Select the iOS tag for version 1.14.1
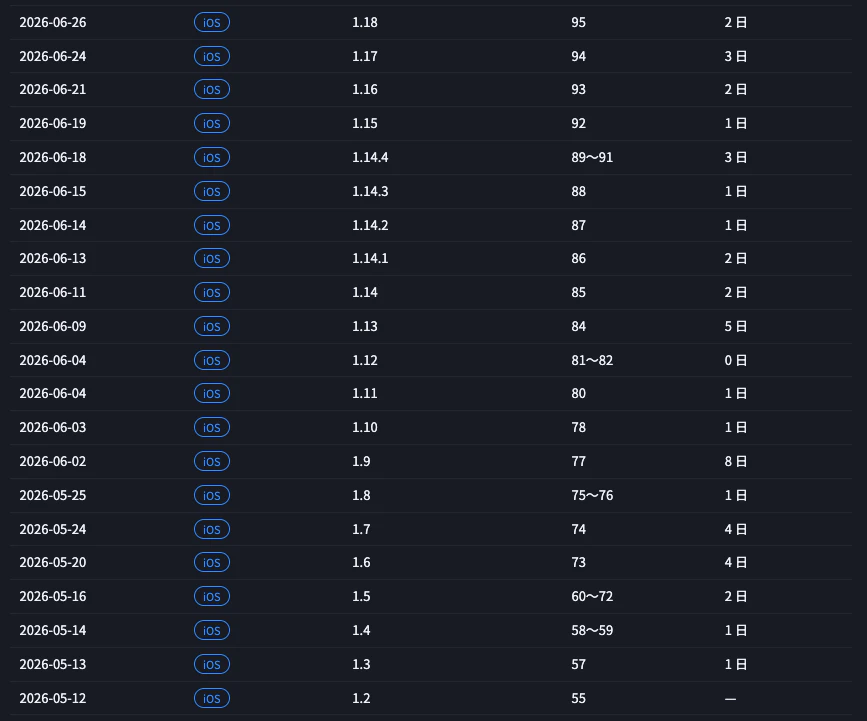This screenshot has height=721, width=867. coord(212,259)
